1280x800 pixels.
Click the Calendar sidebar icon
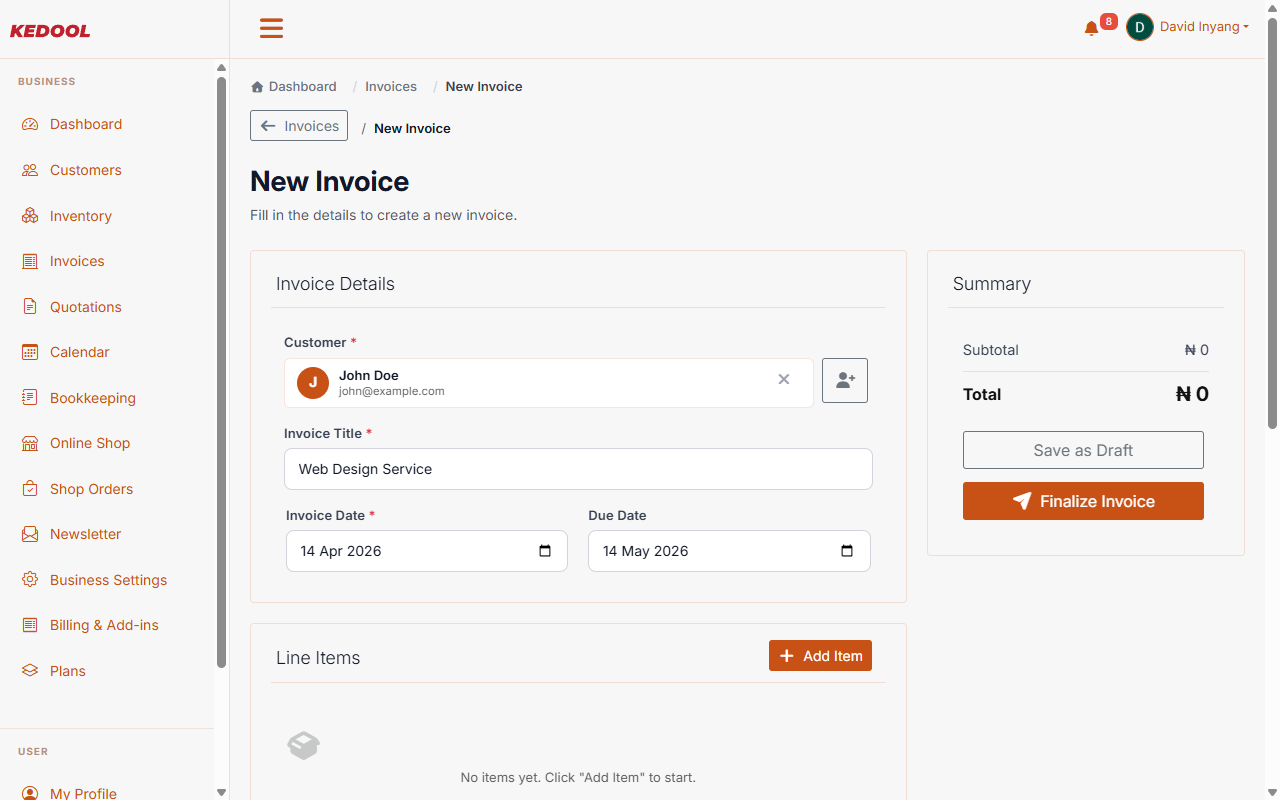pyautogui.click(x=30, y=352)
